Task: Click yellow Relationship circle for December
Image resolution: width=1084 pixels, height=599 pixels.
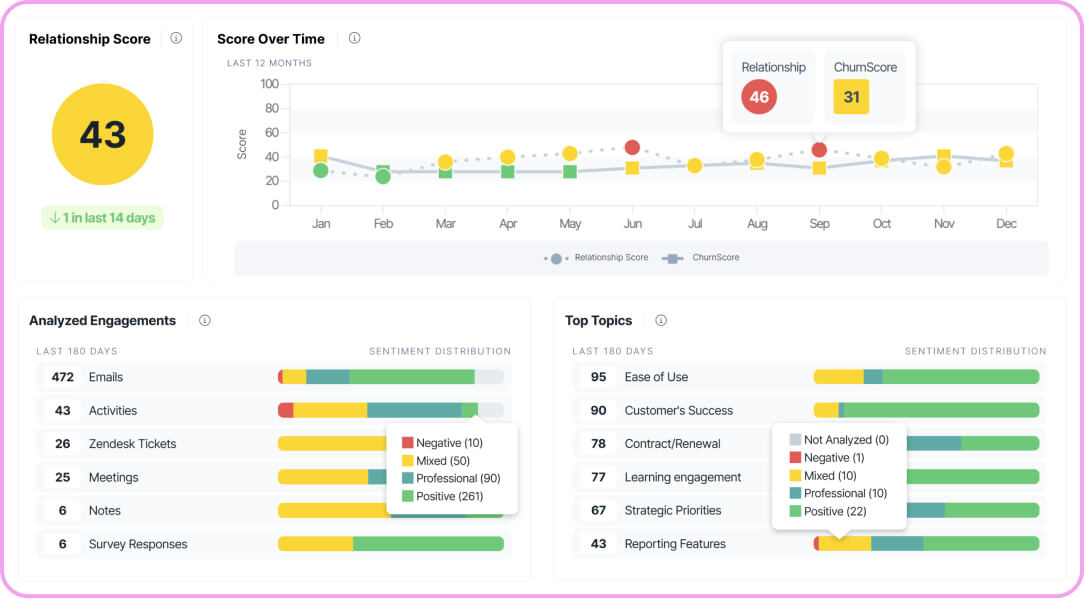Action: (1007, 154)
